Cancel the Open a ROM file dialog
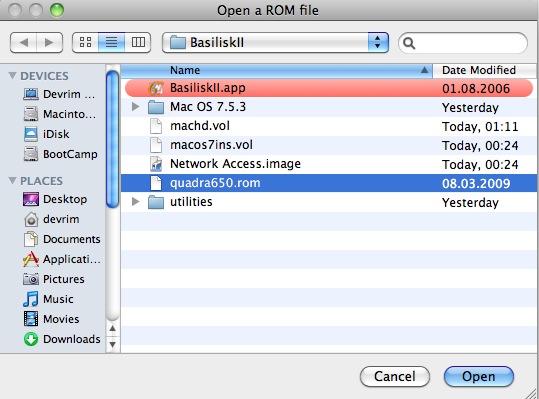Viewport: 539px width, 399px height. (x=395, y=376)
